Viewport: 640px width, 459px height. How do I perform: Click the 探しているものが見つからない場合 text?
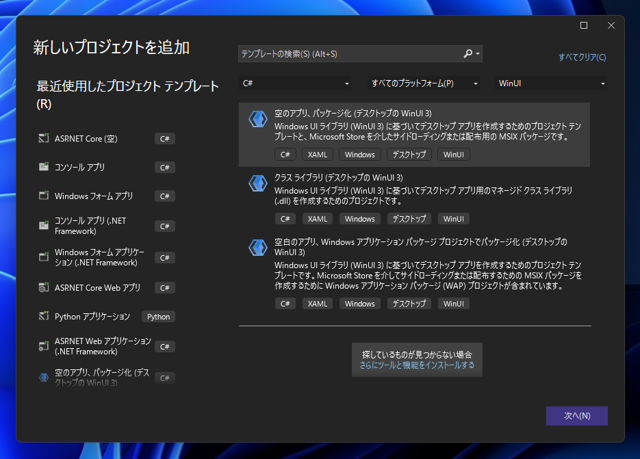coord(417,354)
